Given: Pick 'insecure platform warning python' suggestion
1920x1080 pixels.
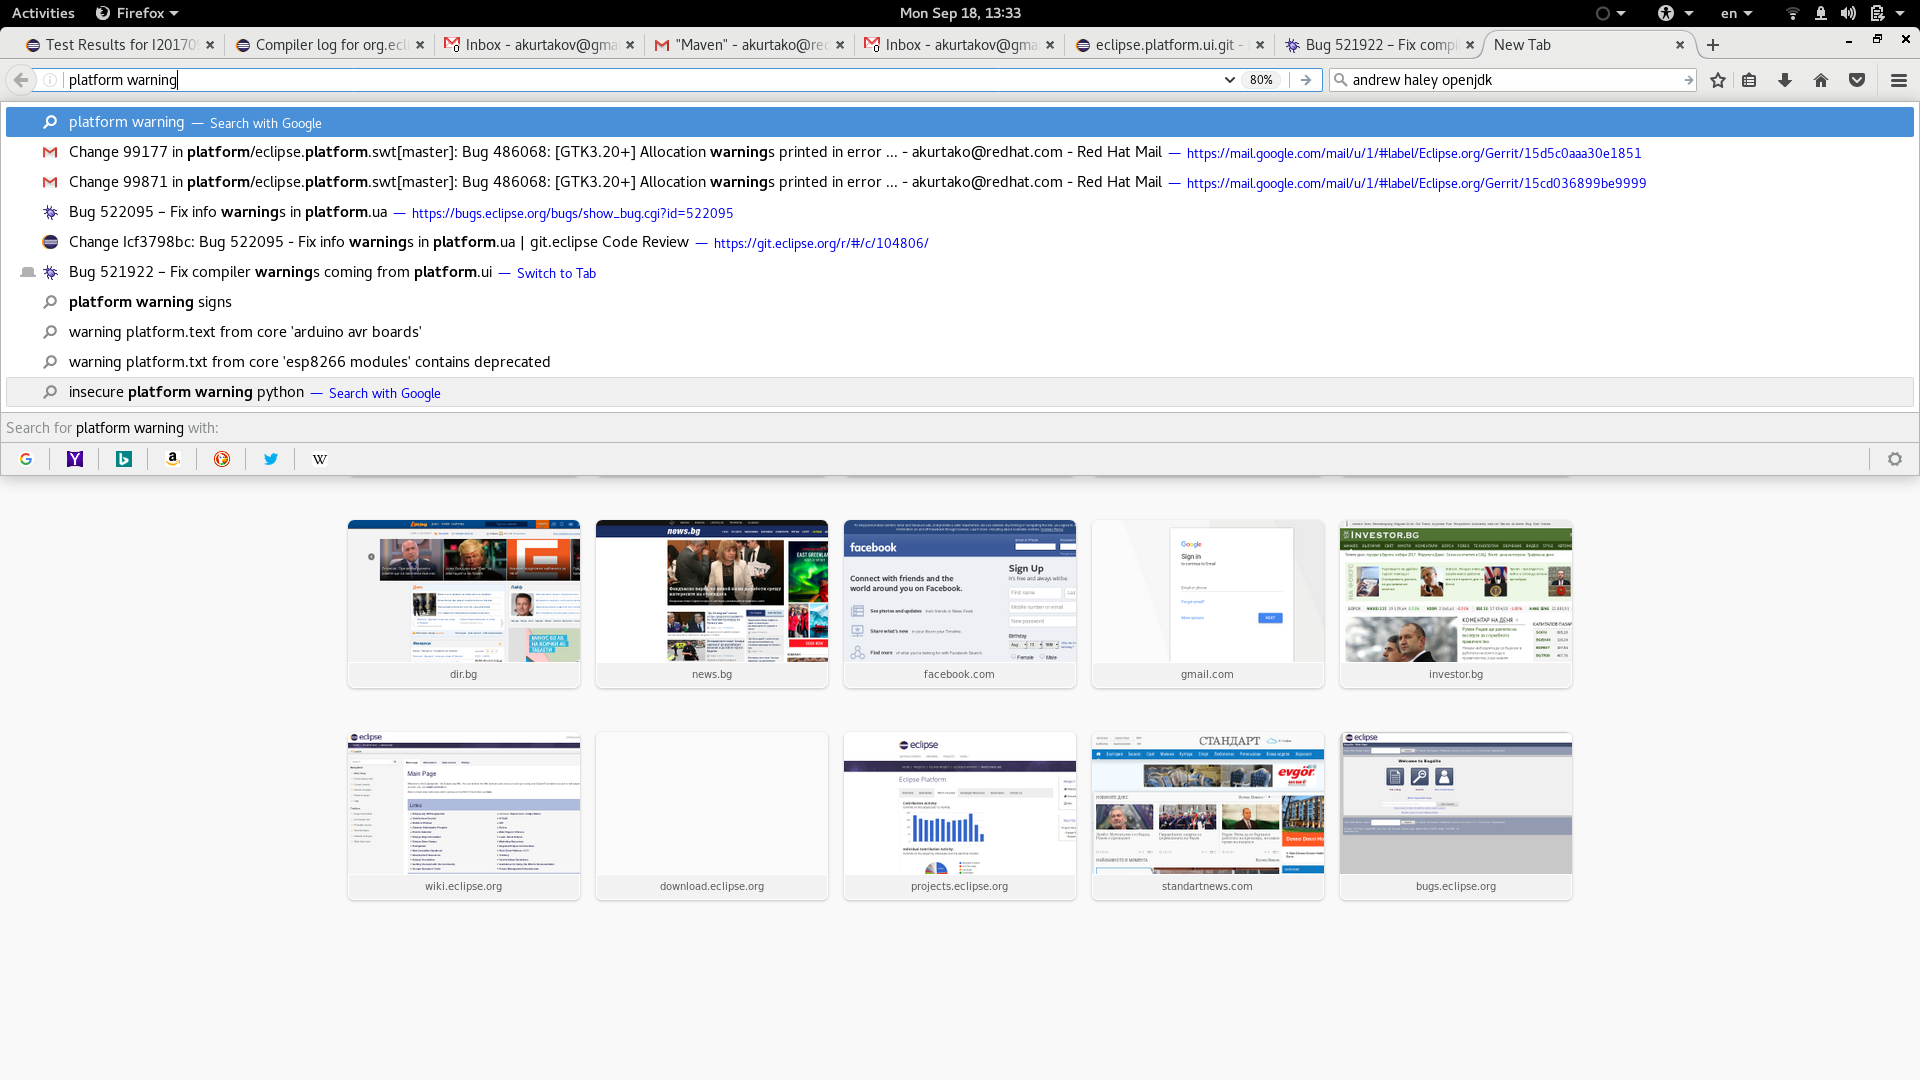Looking at the screenshot, I should click(x=960, y=392).
